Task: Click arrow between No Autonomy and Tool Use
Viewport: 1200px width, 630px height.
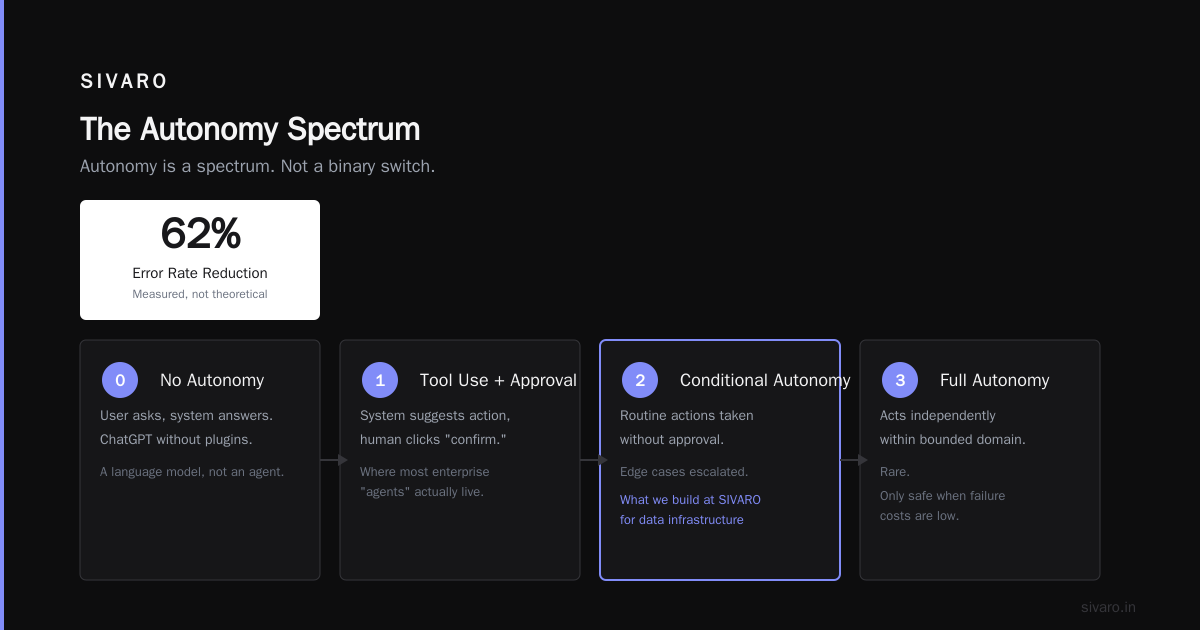Action: point(334,460)
